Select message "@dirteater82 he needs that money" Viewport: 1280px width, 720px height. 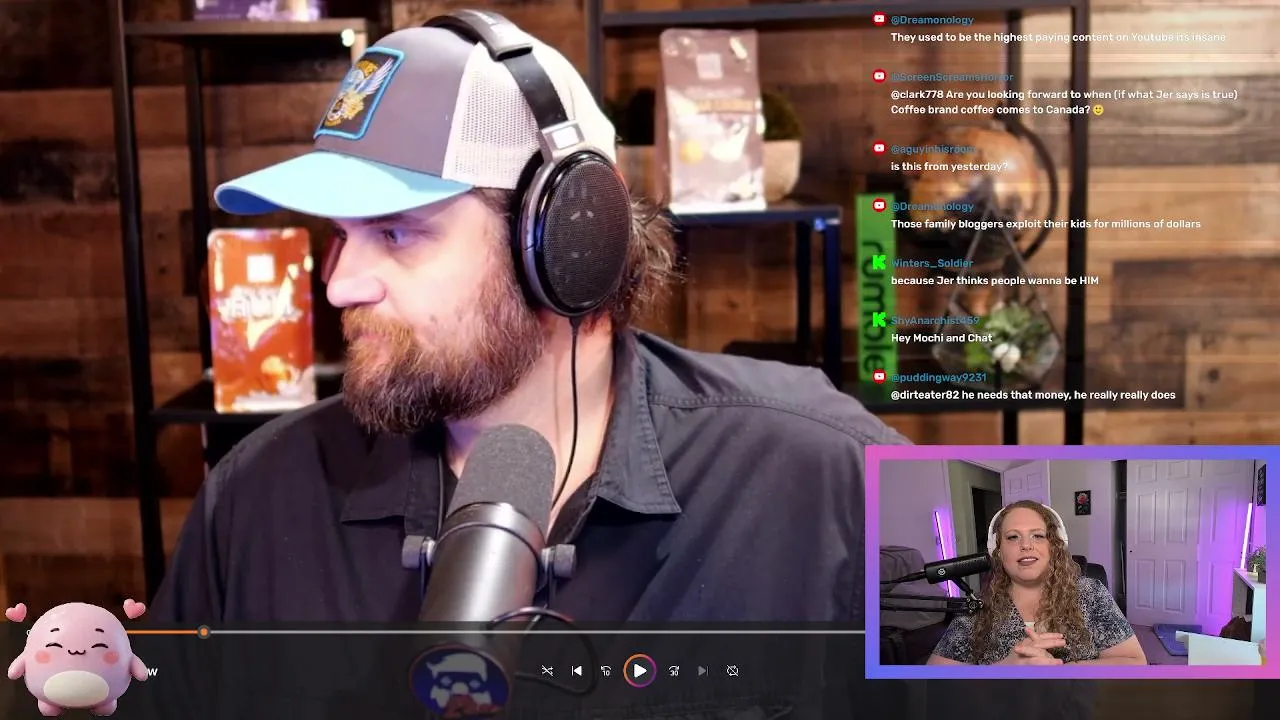point(1033,395)
